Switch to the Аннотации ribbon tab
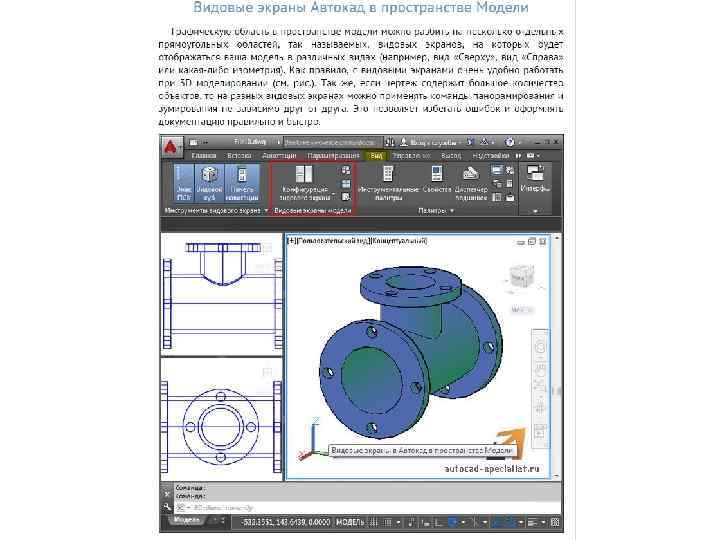This screenshot has height=540, width=720. tap(279, 156)
